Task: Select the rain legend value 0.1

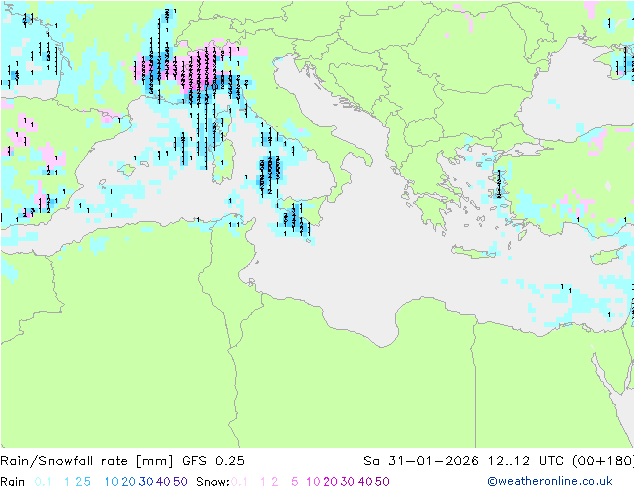Action: 43,482
